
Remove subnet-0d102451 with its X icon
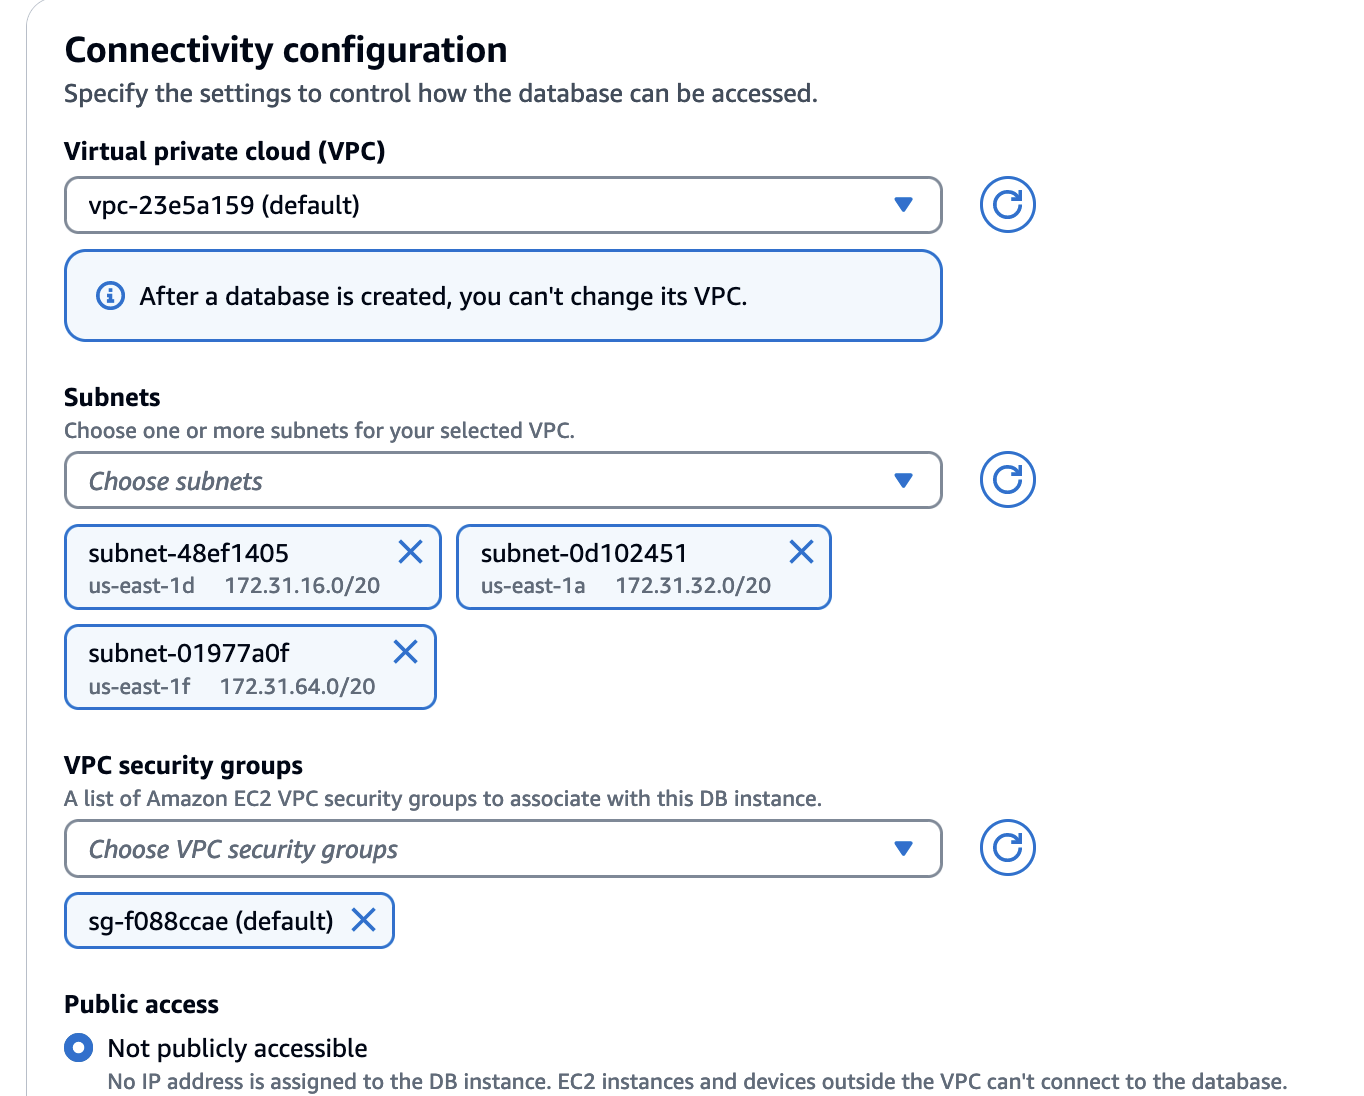tap(801, 552)
